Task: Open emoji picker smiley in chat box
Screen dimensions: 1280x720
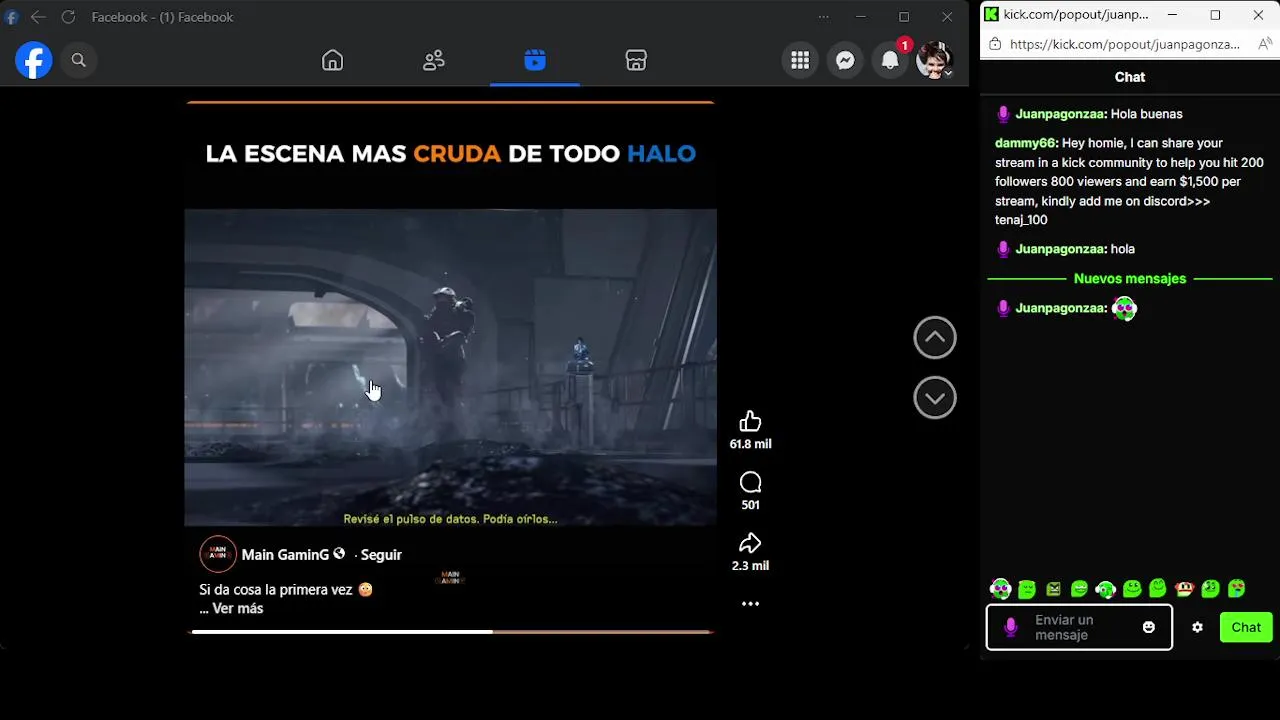Action: tap(1149, 628)
